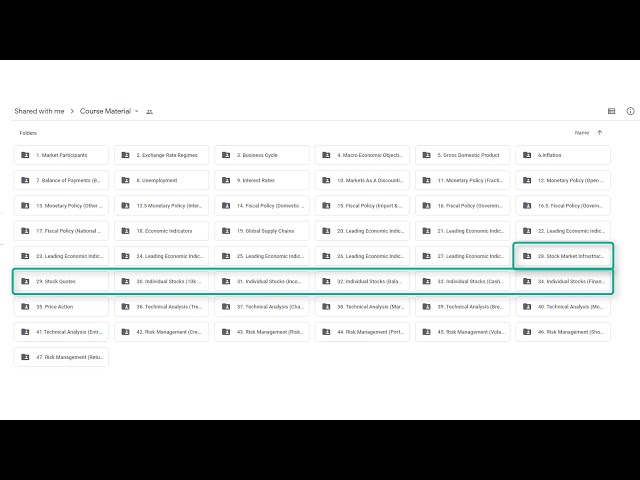
Task: Select the 6. Inflation folder
Action: tap(562, 155)
